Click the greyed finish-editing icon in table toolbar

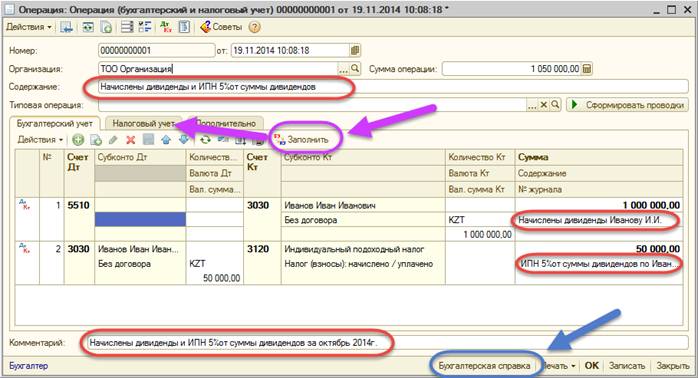(x=148, y=139)
